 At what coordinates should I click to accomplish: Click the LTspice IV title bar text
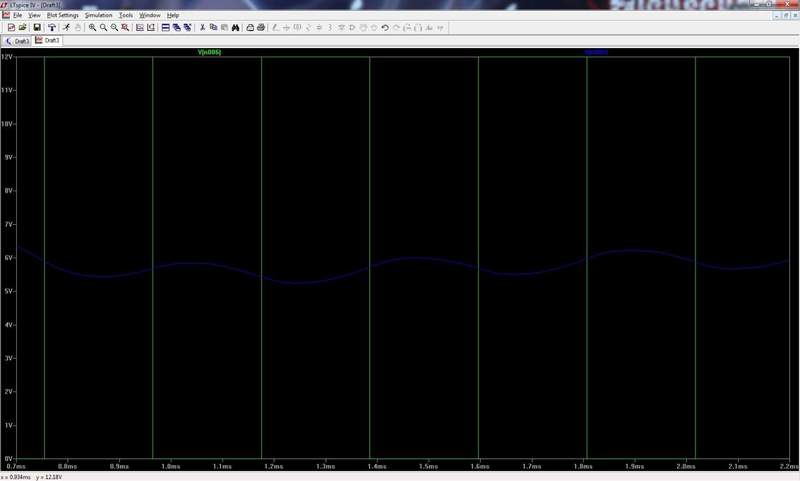pos(35,5)
